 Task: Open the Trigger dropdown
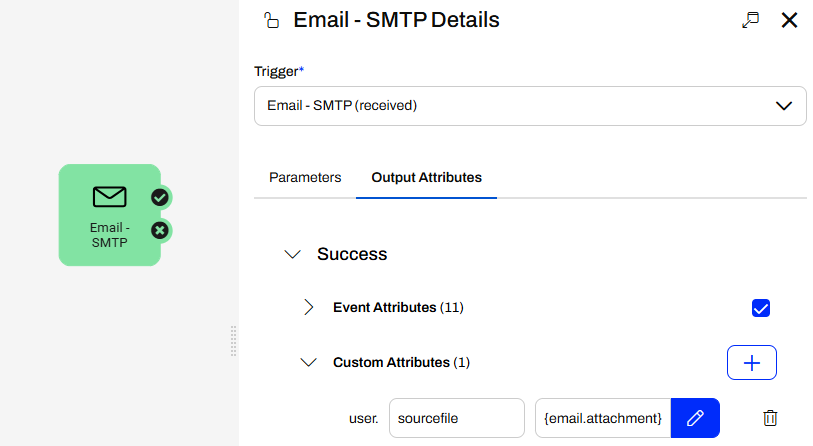530,105
